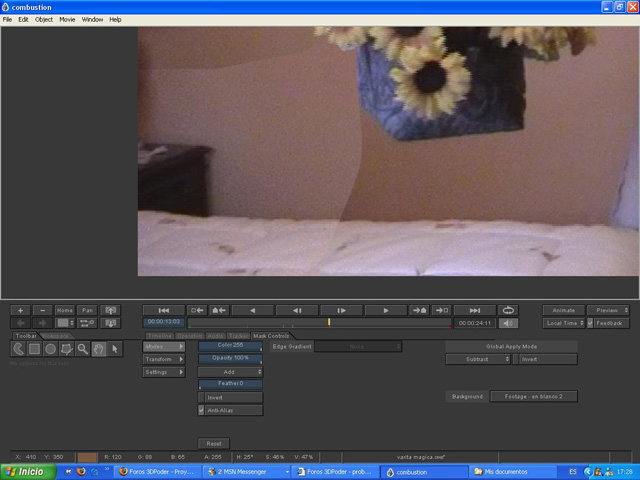The image size is (640, 480).
Task: Click the Background footage button
Action: [533, 396]
